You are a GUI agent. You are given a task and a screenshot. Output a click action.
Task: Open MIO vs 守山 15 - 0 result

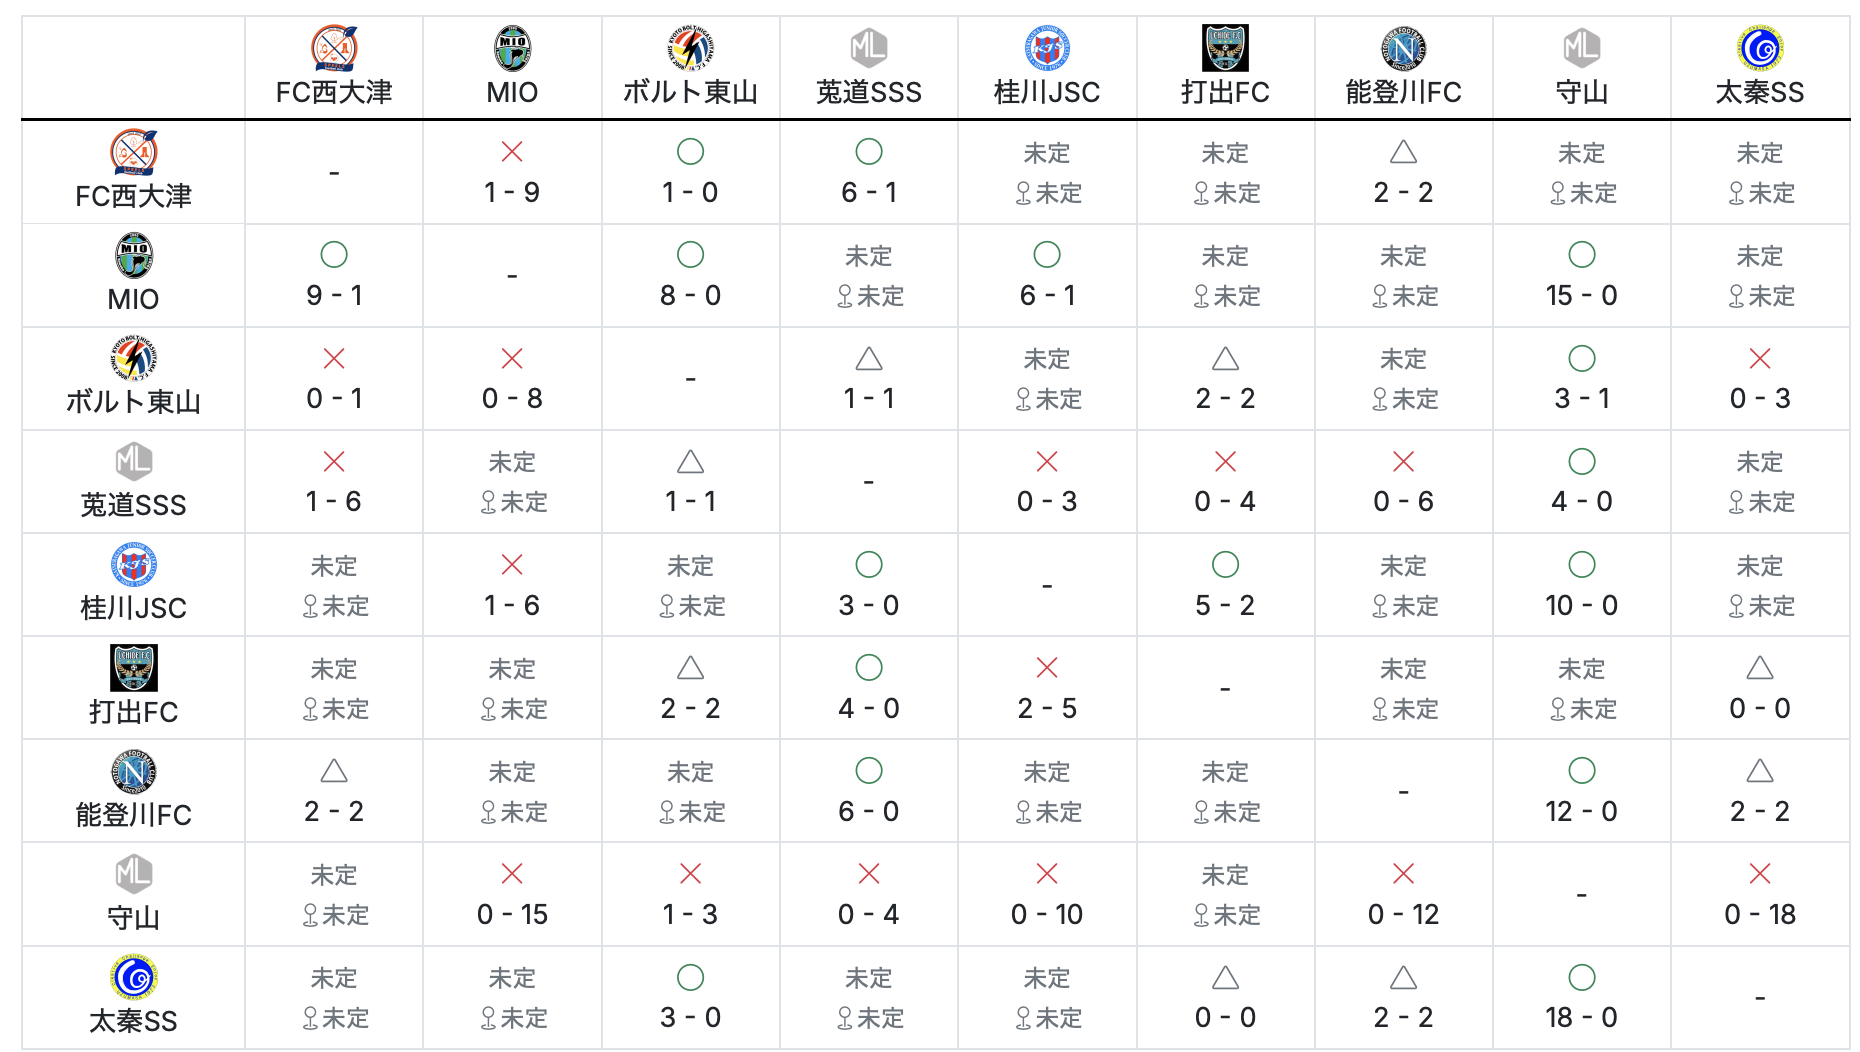coord(1581,295)
